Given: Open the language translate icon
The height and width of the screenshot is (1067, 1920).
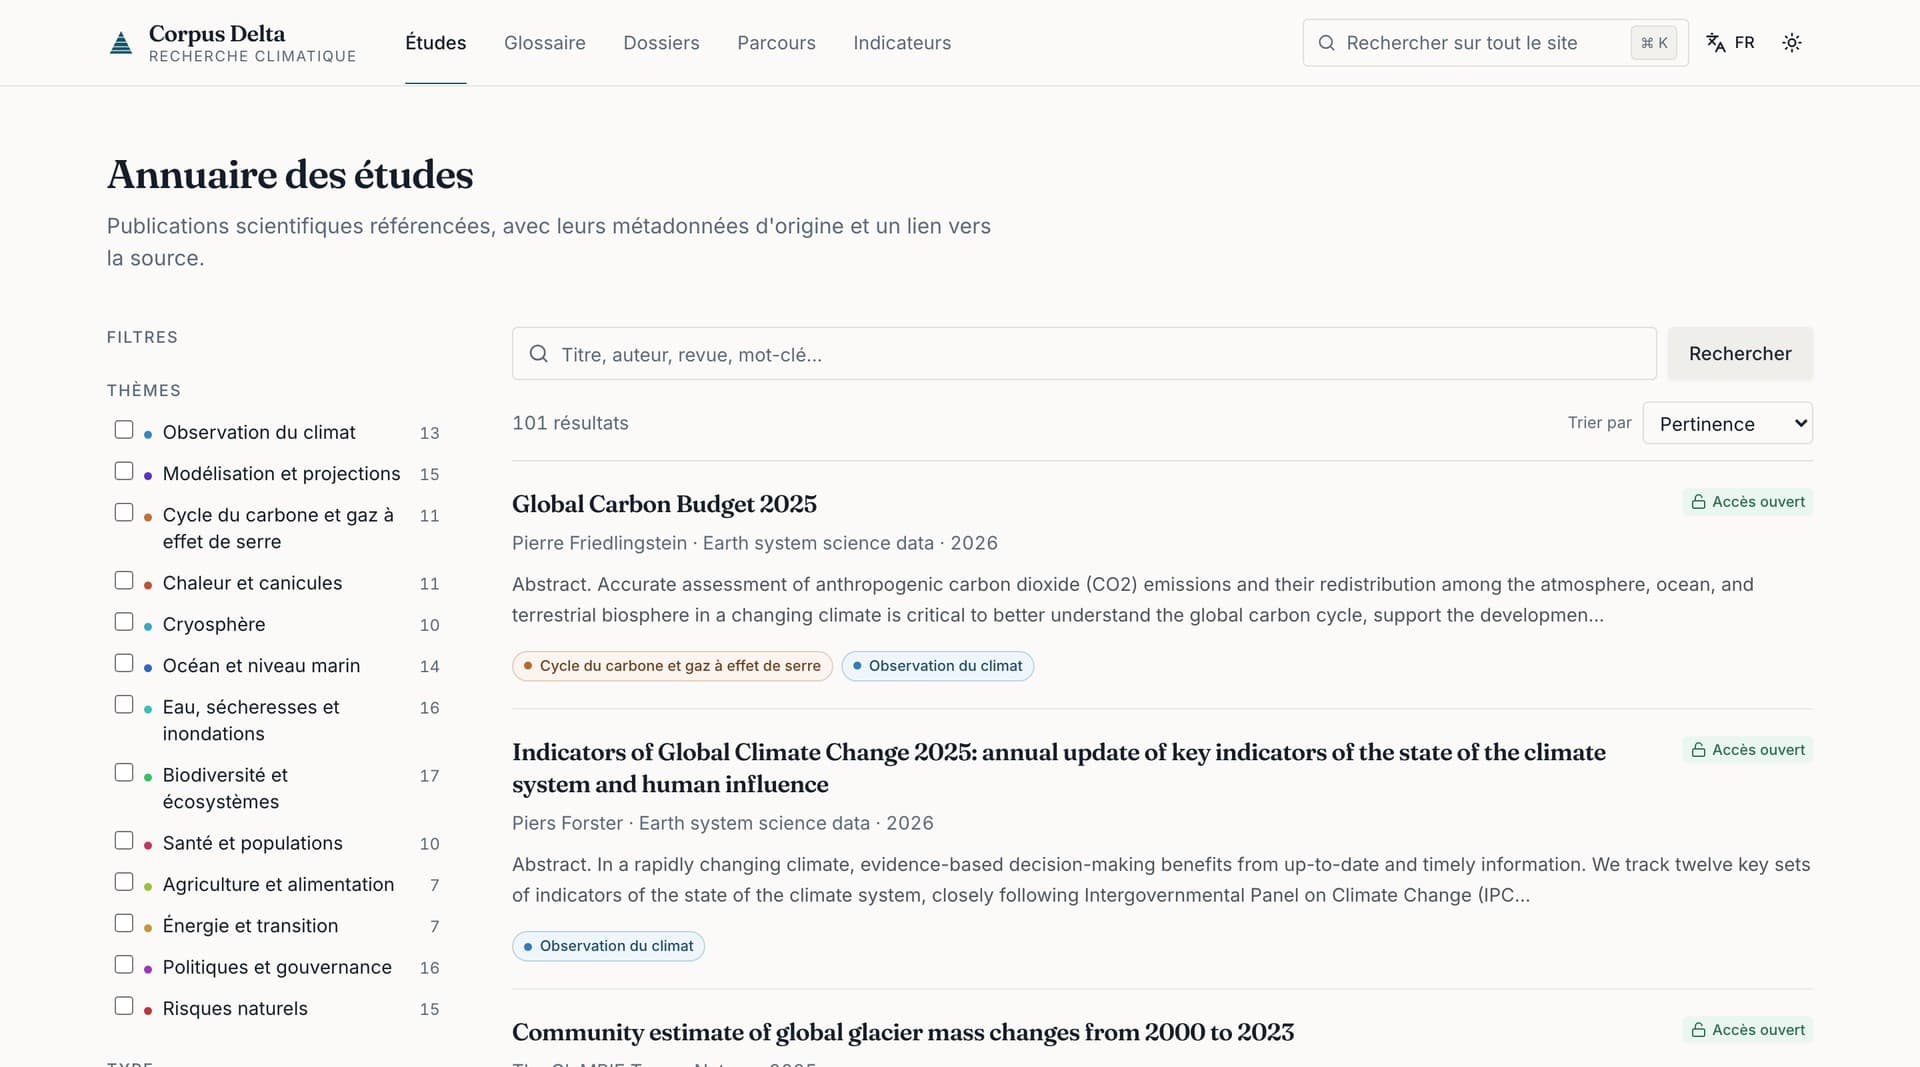Looking at the screenshot, I should (x=1716, y=43).
